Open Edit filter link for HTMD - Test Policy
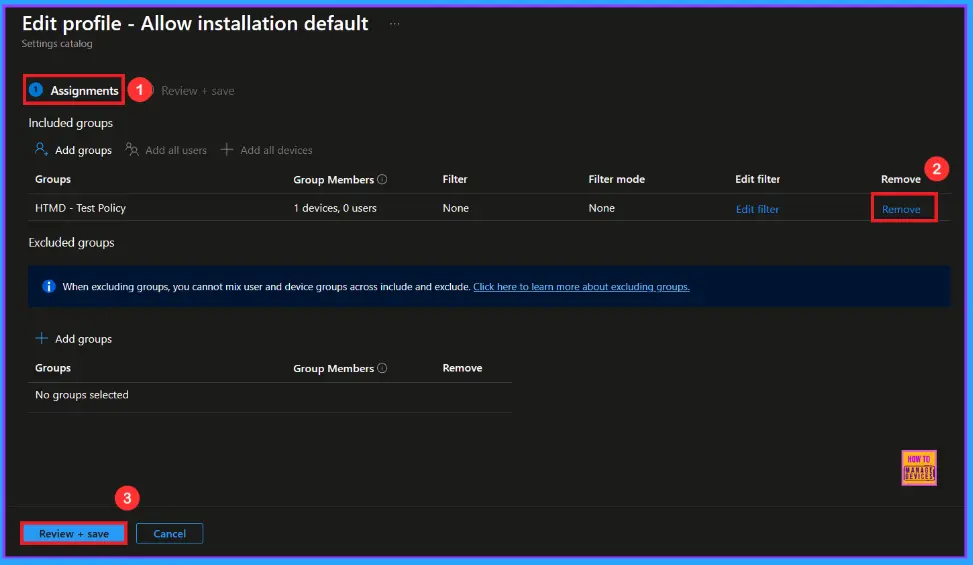 coord(757,209)
